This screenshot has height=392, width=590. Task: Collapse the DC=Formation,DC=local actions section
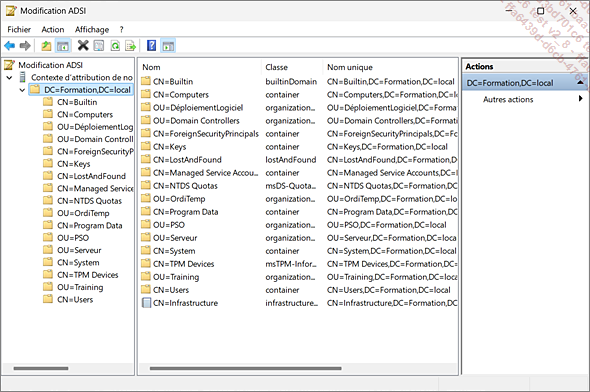(581, 82)
